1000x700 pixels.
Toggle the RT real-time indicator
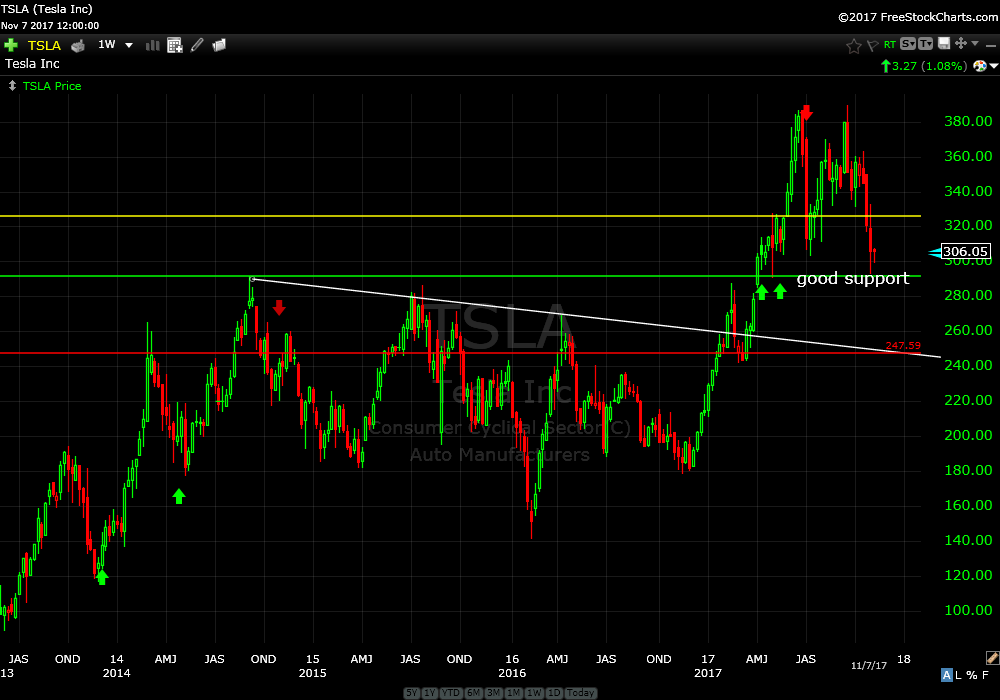(888, 45)
